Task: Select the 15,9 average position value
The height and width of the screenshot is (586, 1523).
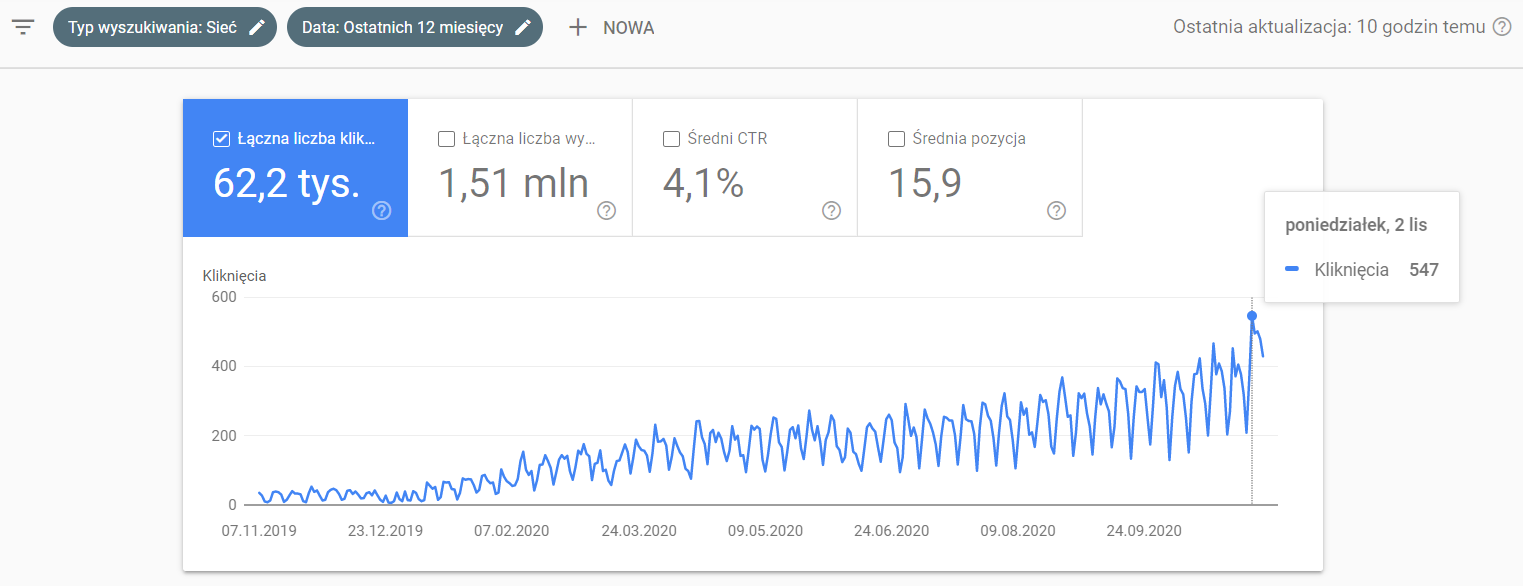Action: (x=925, y=184)
